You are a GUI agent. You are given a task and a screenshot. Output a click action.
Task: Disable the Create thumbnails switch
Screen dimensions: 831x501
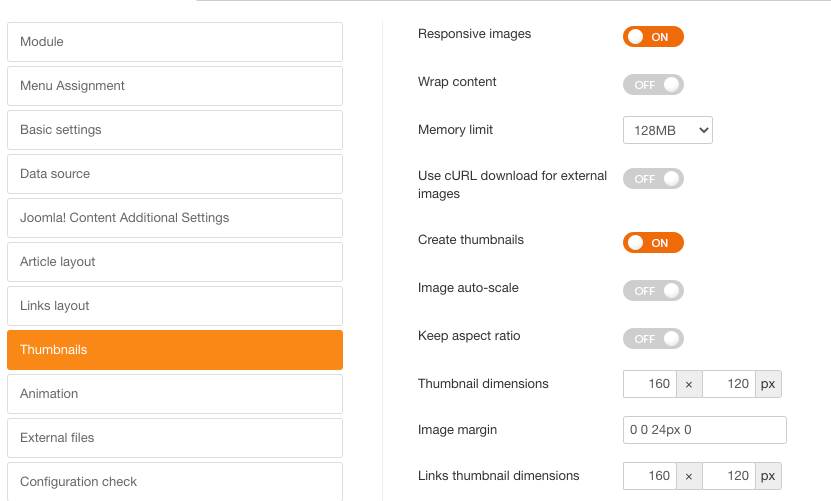pos(653,243)
